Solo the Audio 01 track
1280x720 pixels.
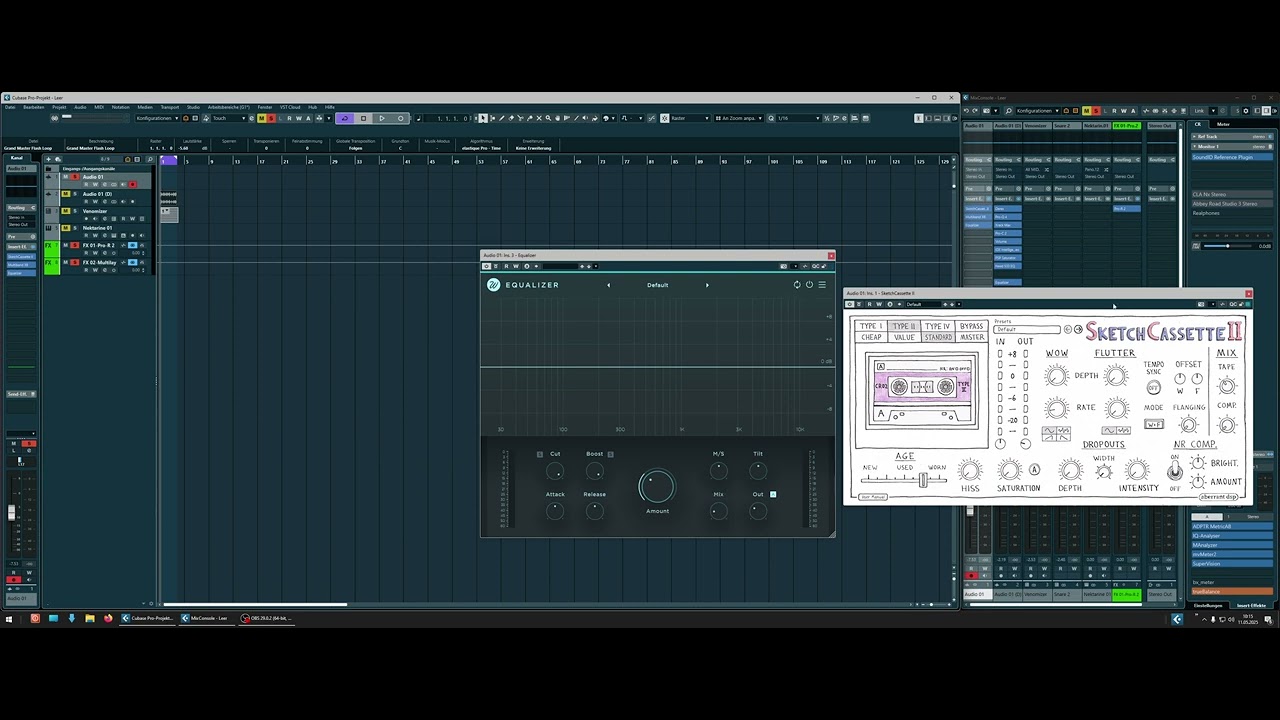(x=74, y=177)
